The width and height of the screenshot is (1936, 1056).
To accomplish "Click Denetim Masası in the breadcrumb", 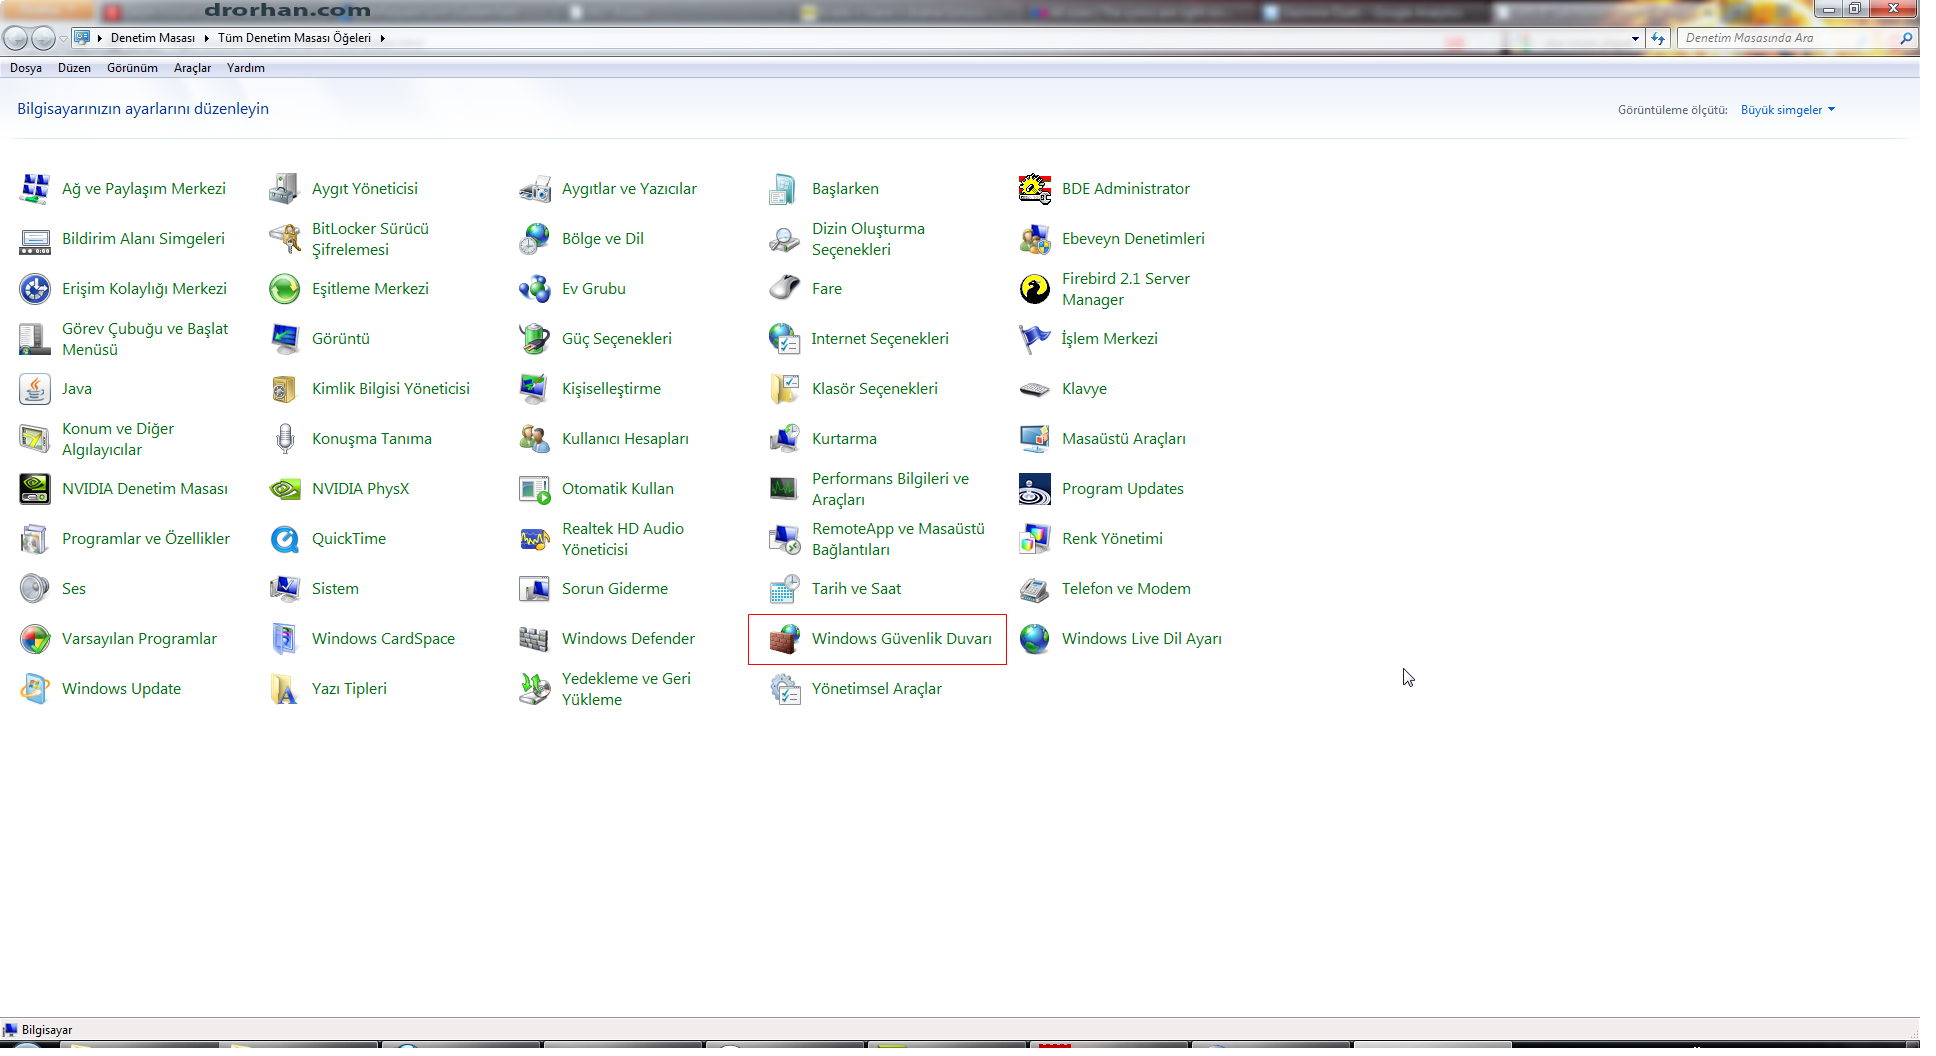I will tap(153, 39).
